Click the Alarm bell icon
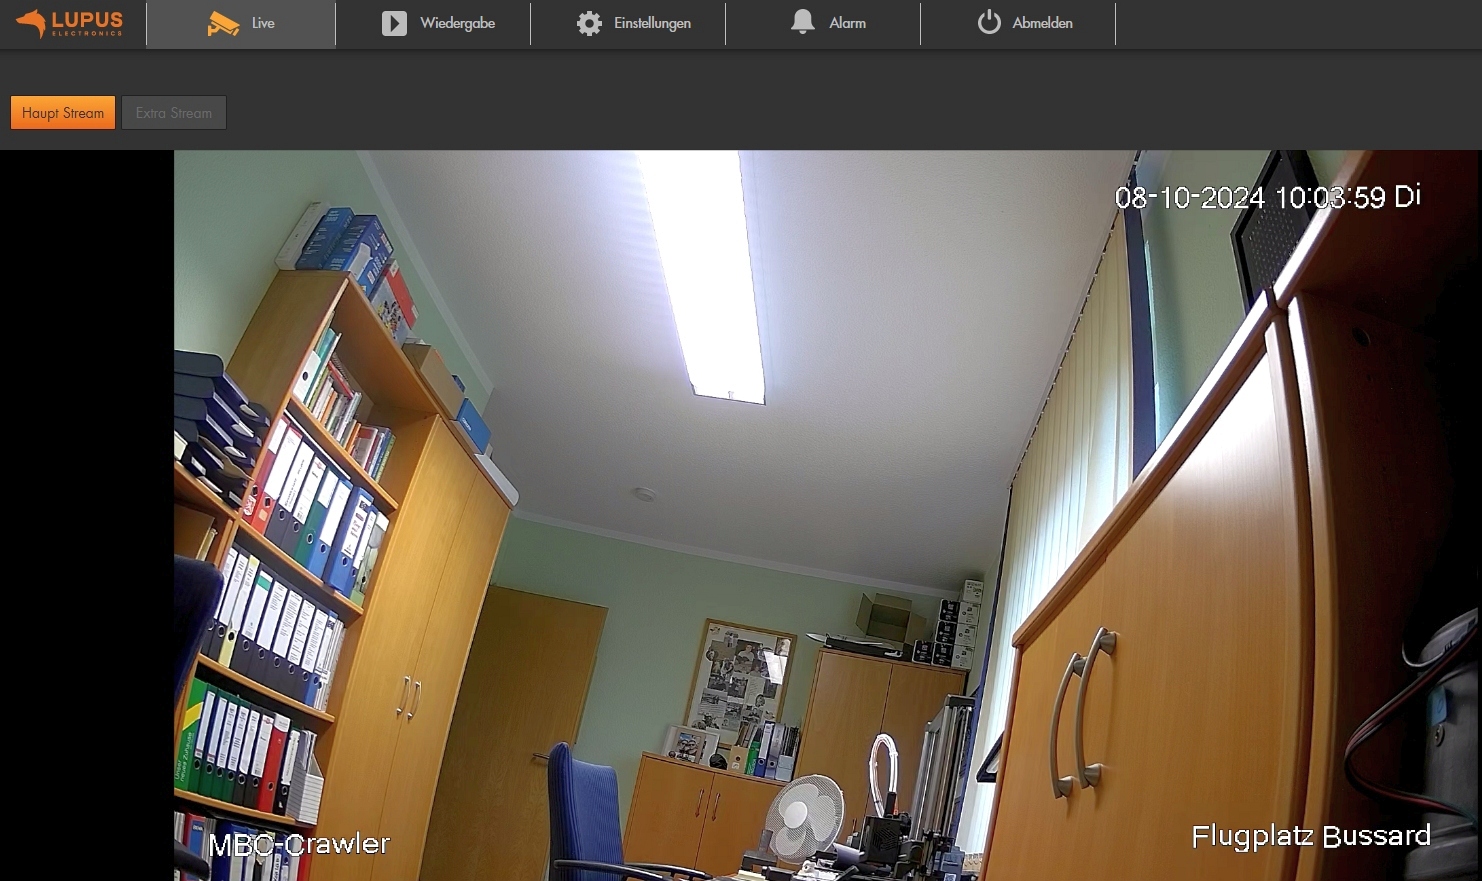Image resolution: width=1482 pixels, height=881 pixels. click(x=803, y=22)
